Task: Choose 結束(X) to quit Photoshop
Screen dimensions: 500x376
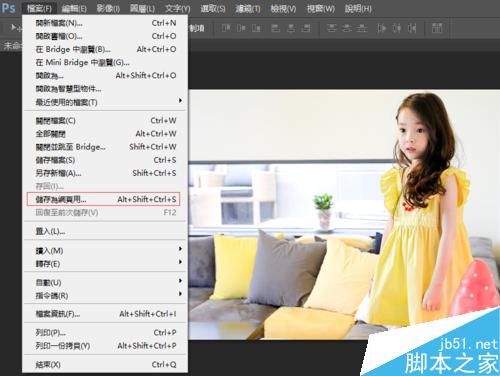Action: pos(105,364)
